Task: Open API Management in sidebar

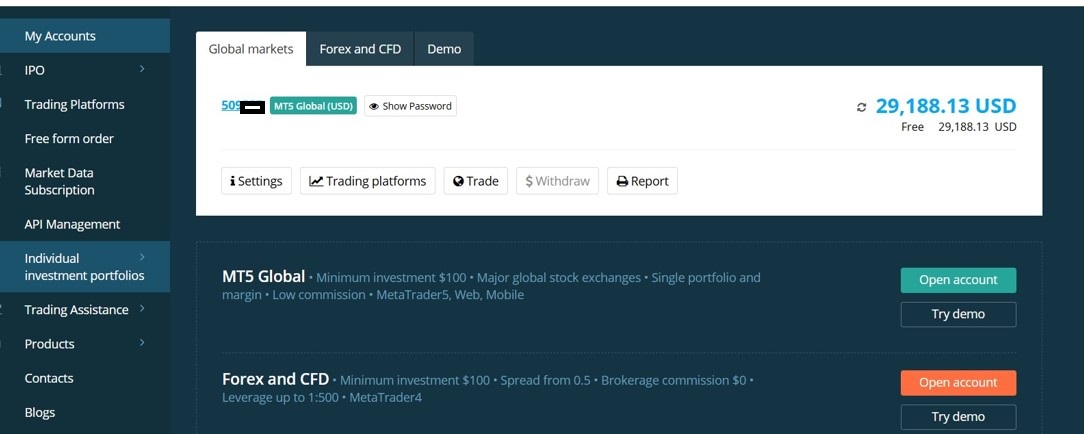Action: (72, 224)
